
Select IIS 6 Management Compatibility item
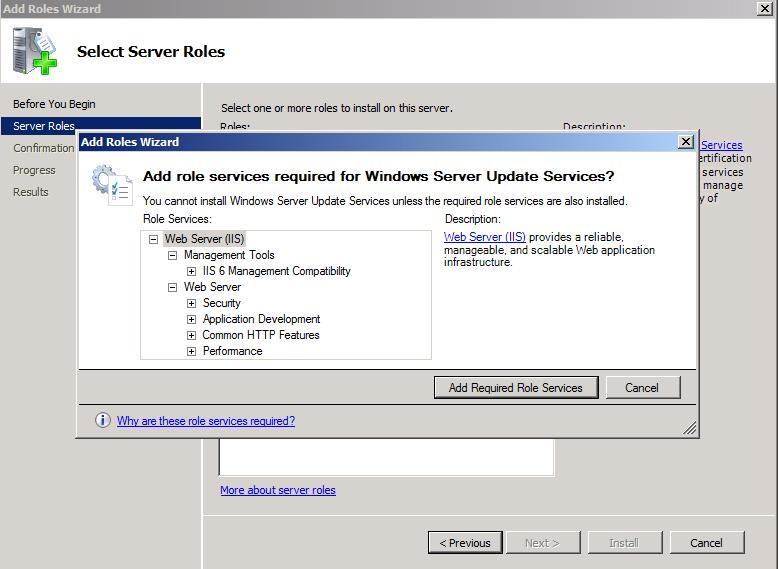point(276,271)
